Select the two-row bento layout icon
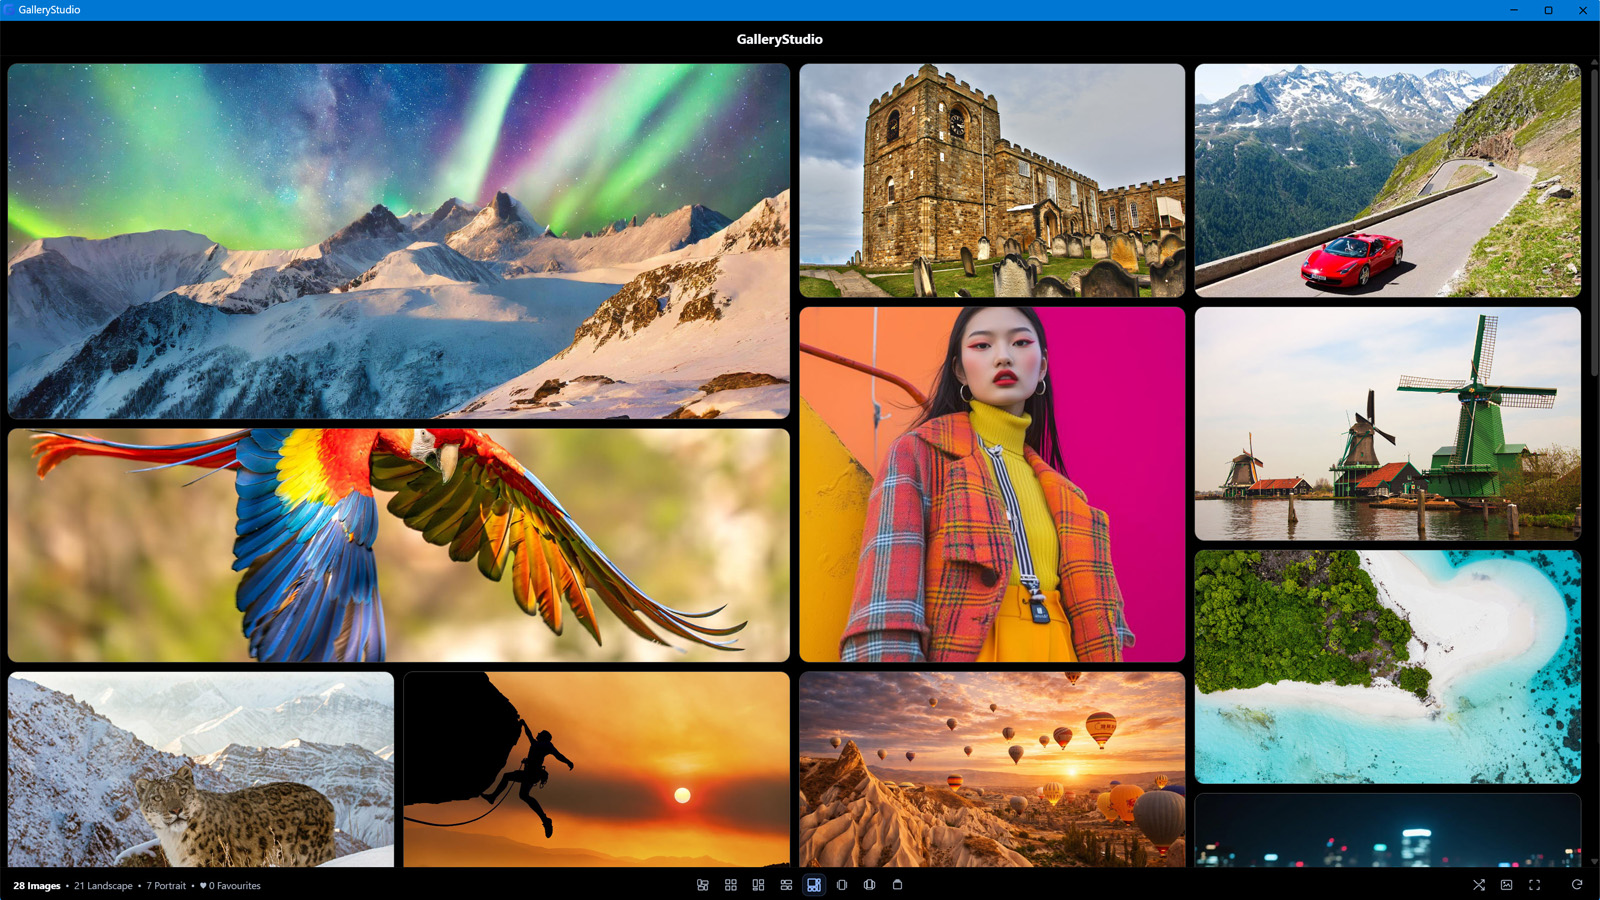 pyautogui.click(x=786, y=885)
